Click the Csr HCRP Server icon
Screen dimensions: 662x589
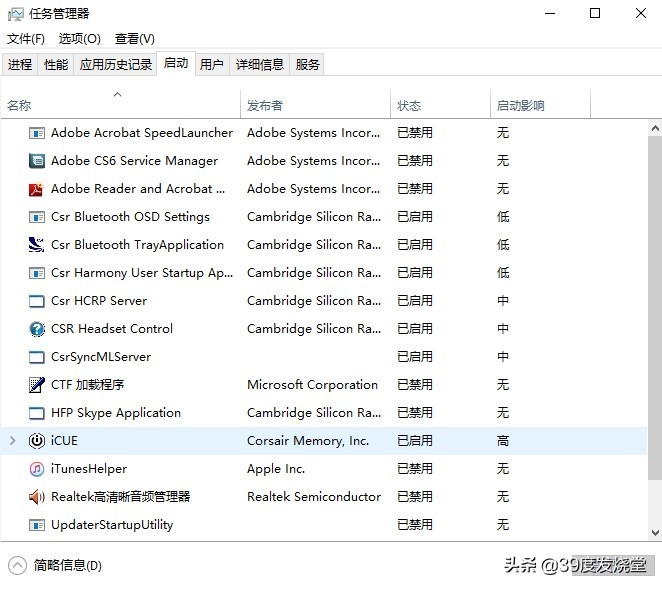click(x=37, y=301)
